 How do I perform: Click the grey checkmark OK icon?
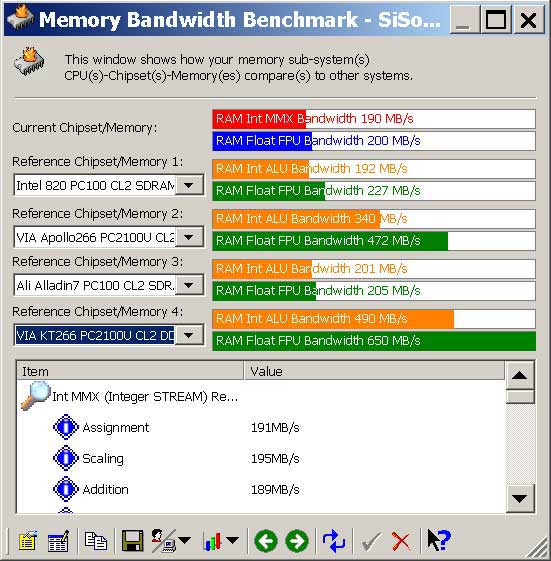click(371, 541)
